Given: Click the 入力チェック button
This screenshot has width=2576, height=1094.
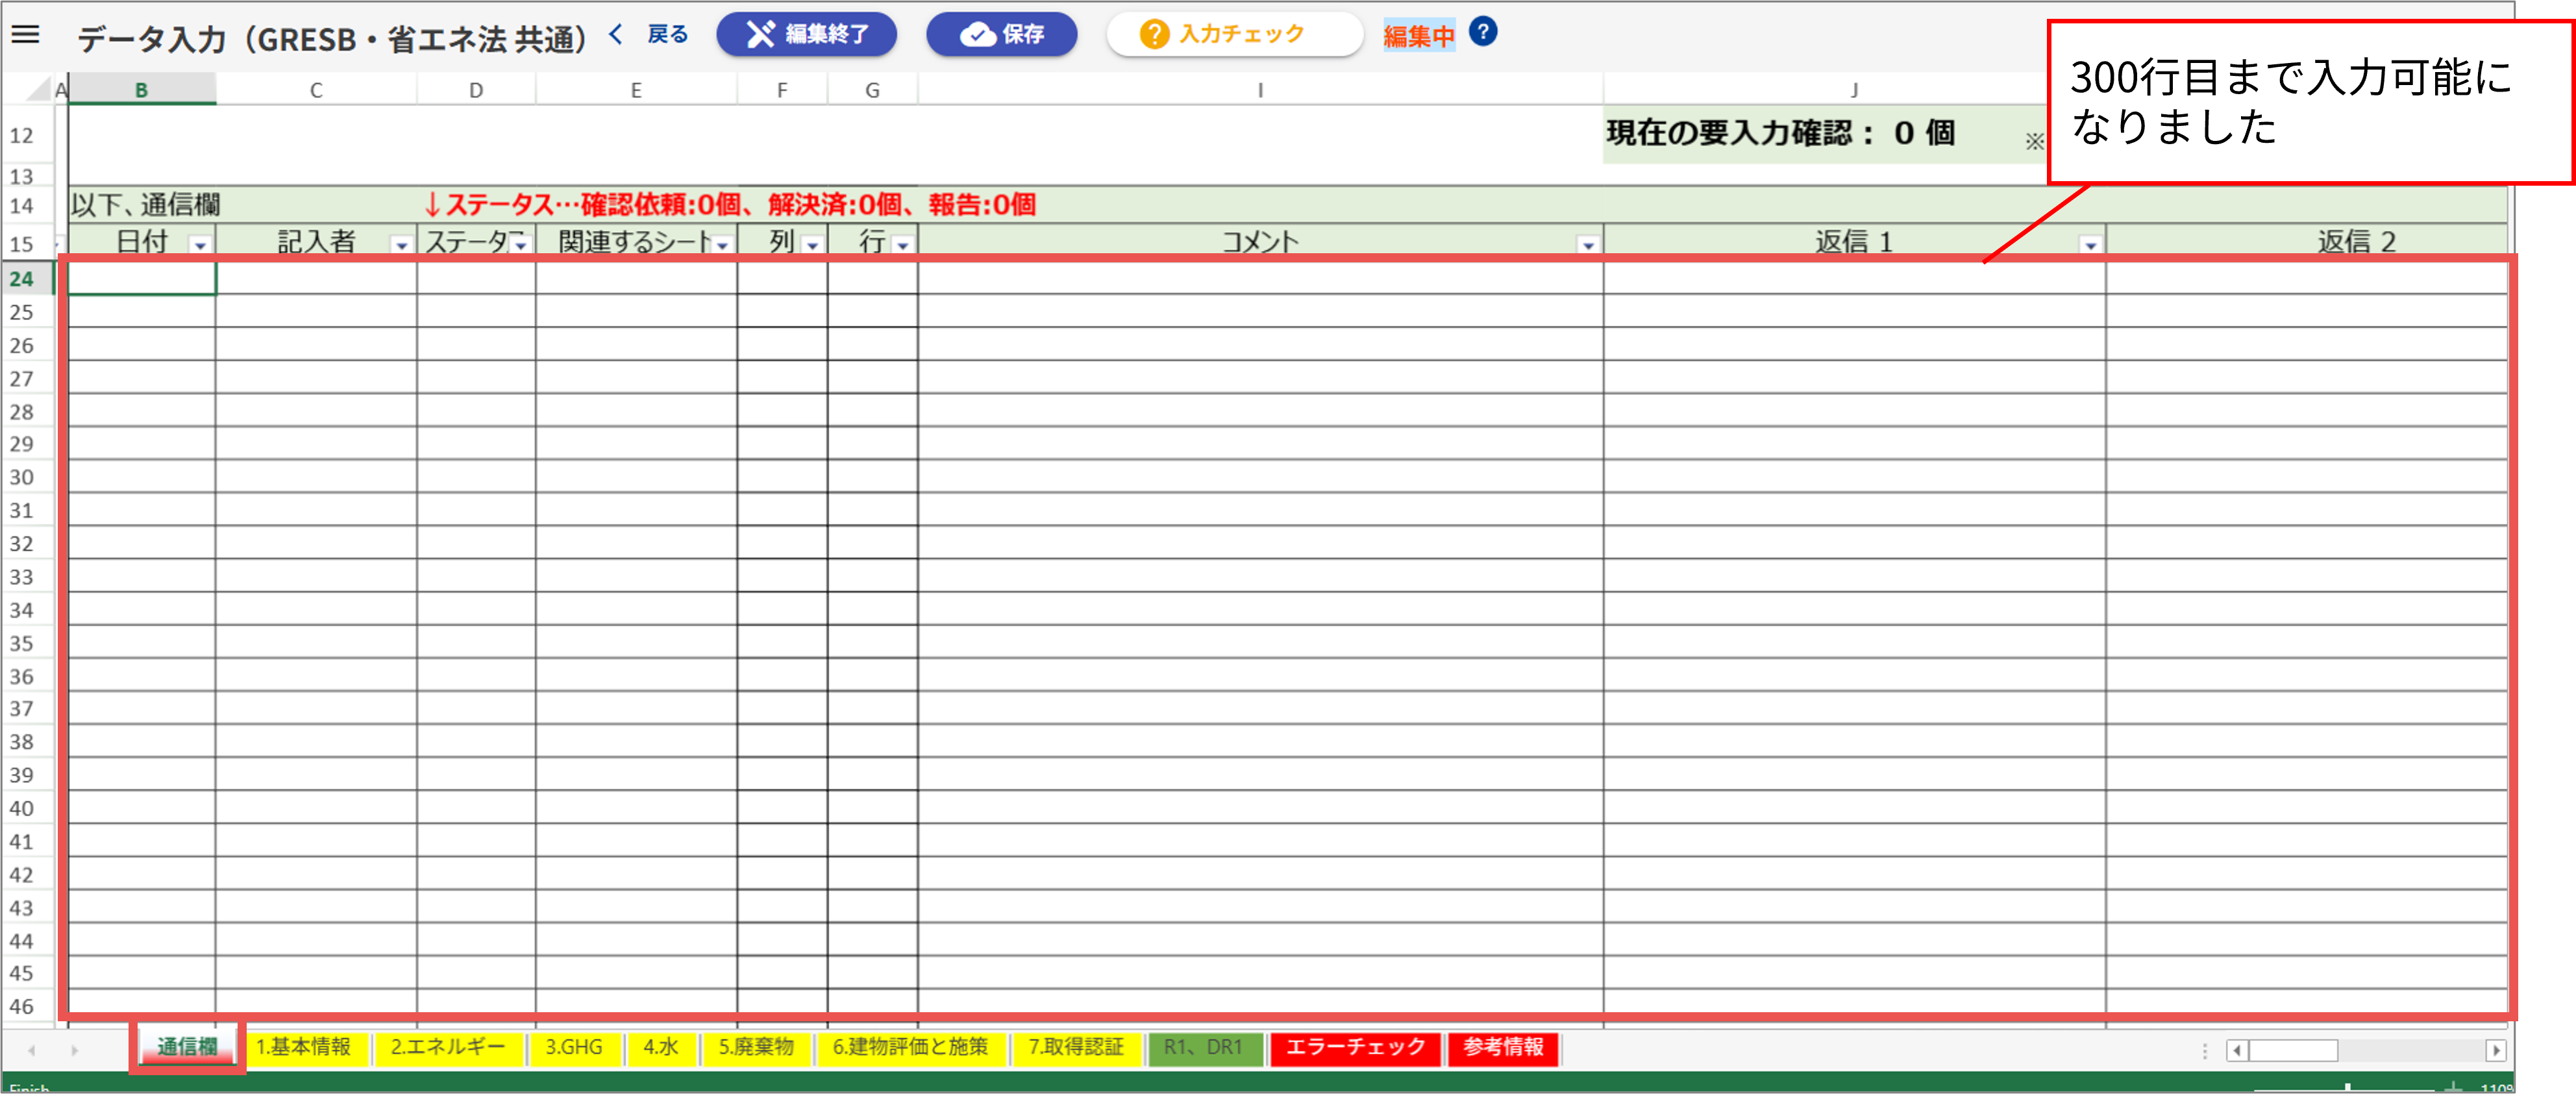Looking at the screenshot, I should click(1234, 34).
